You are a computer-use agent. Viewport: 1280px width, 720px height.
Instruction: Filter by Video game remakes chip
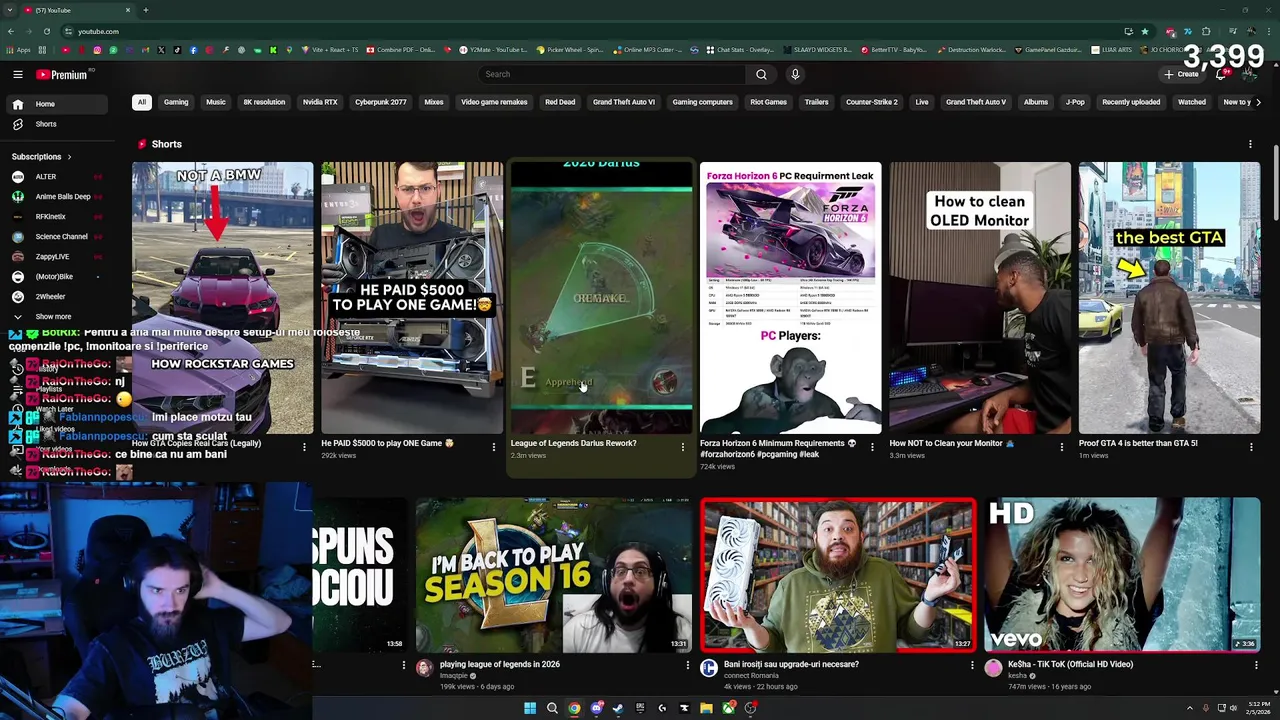494,102
